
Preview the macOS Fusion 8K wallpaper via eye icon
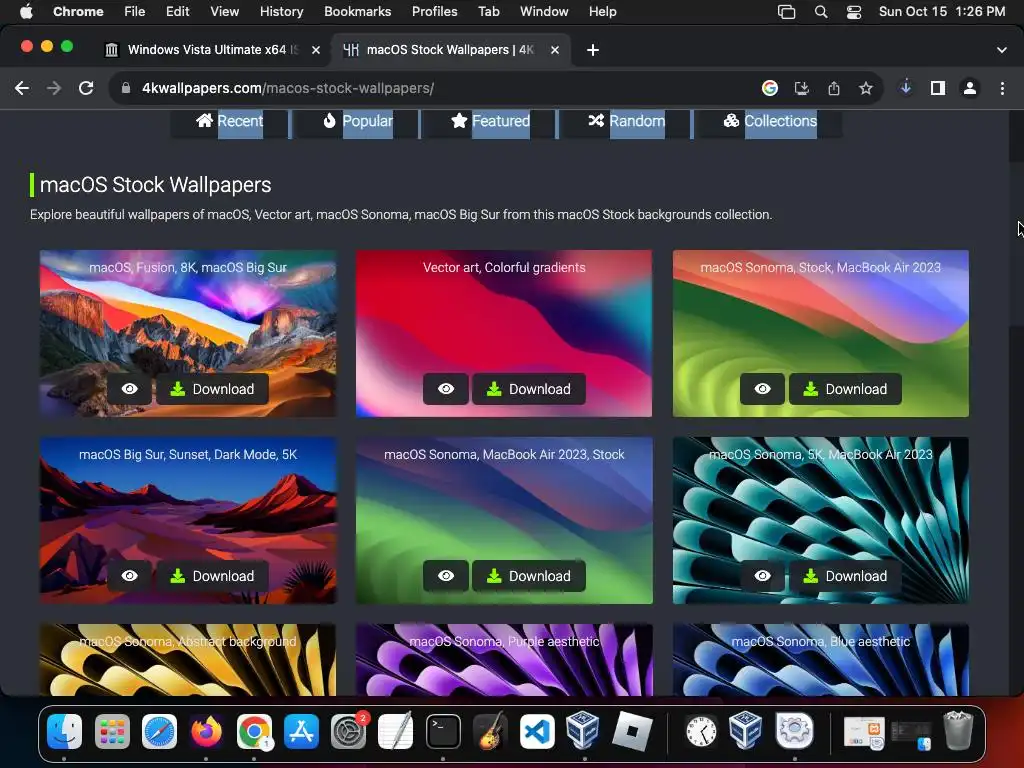129,389
